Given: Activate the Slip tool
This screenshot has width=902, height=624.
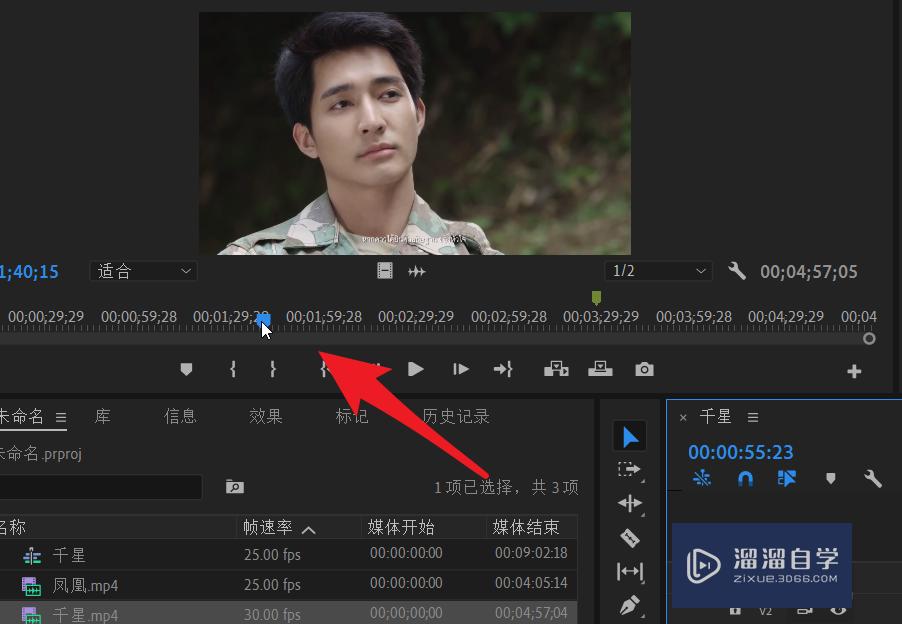Looking at the screenshot, I should pos(629,572).
